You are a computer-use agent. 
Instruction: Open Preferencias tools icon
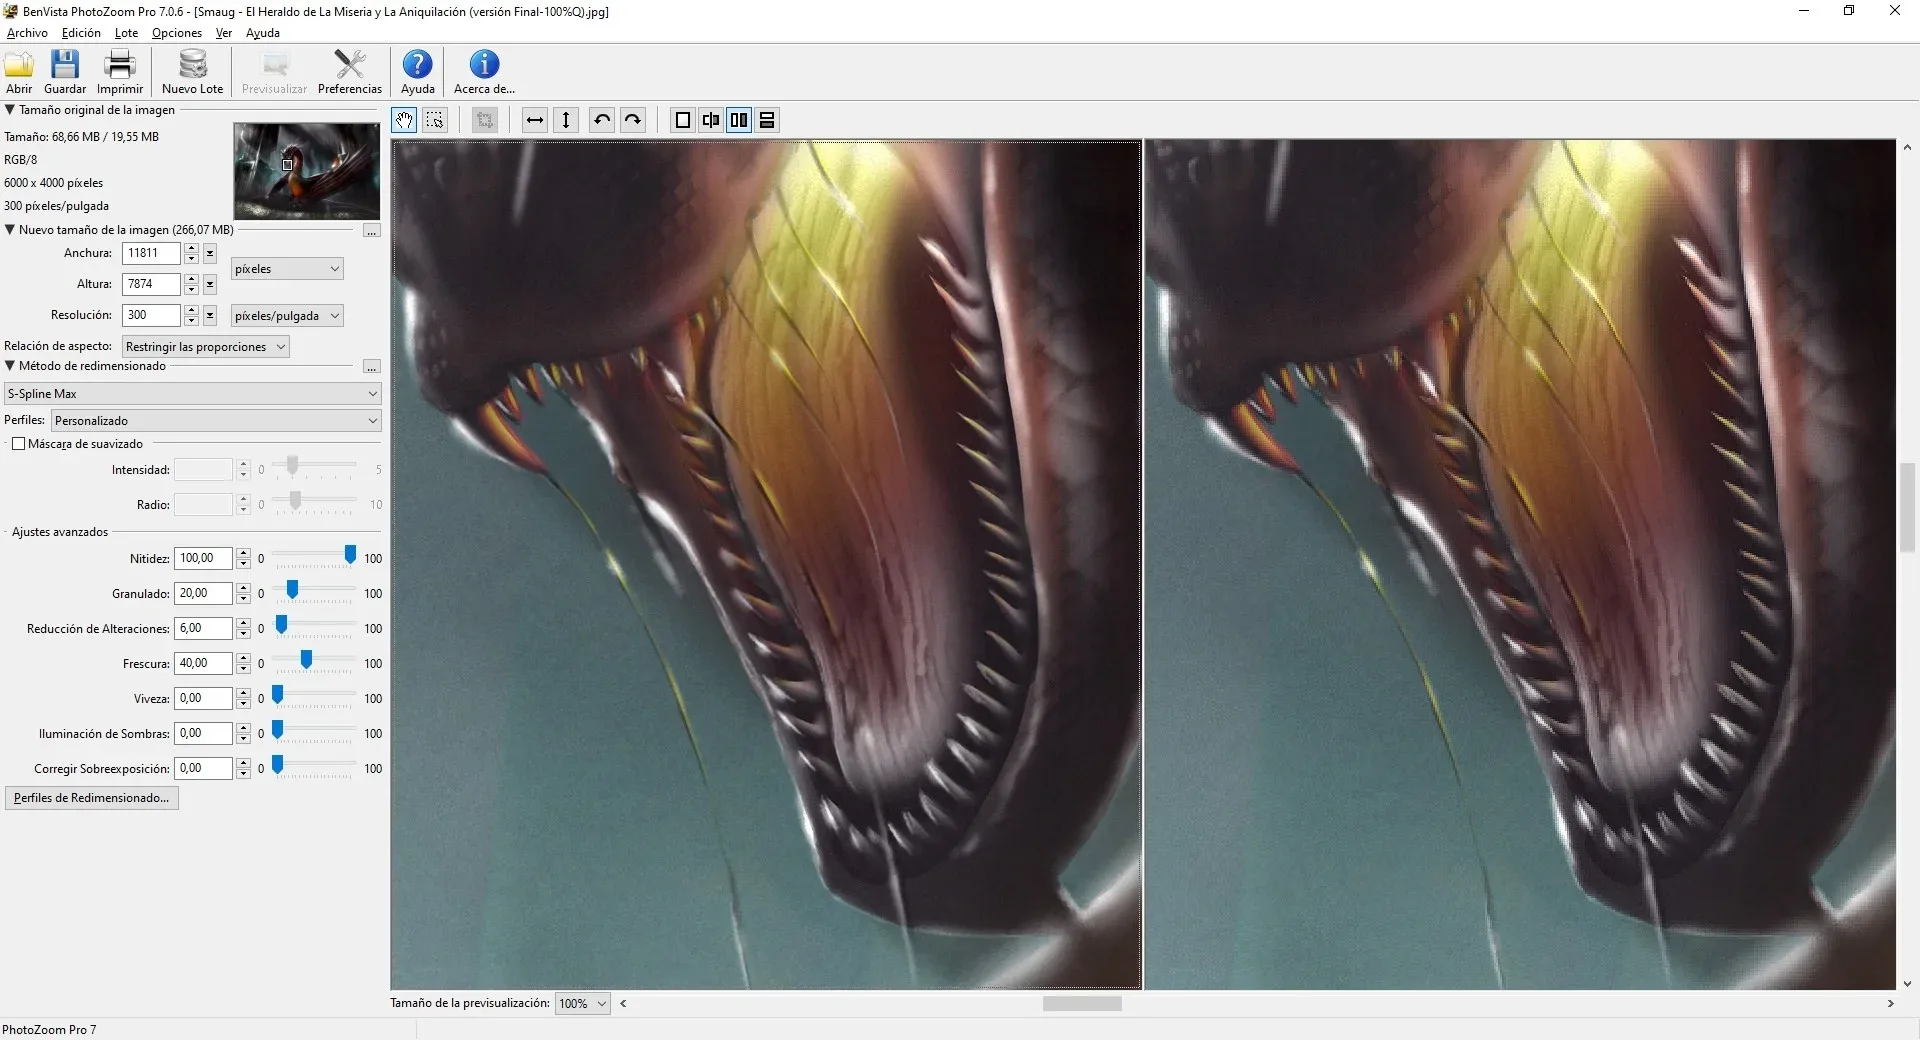[x=350, y=65]
